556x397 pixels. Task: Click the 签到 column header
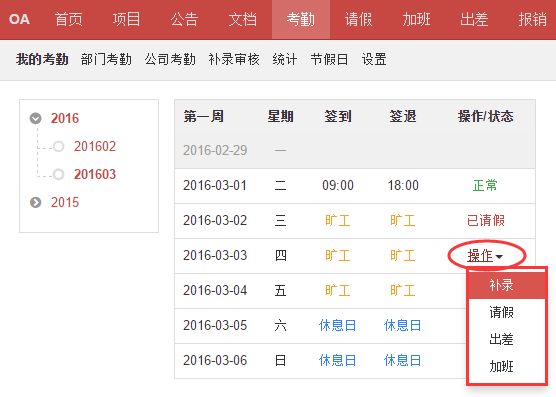coord(338,116)
